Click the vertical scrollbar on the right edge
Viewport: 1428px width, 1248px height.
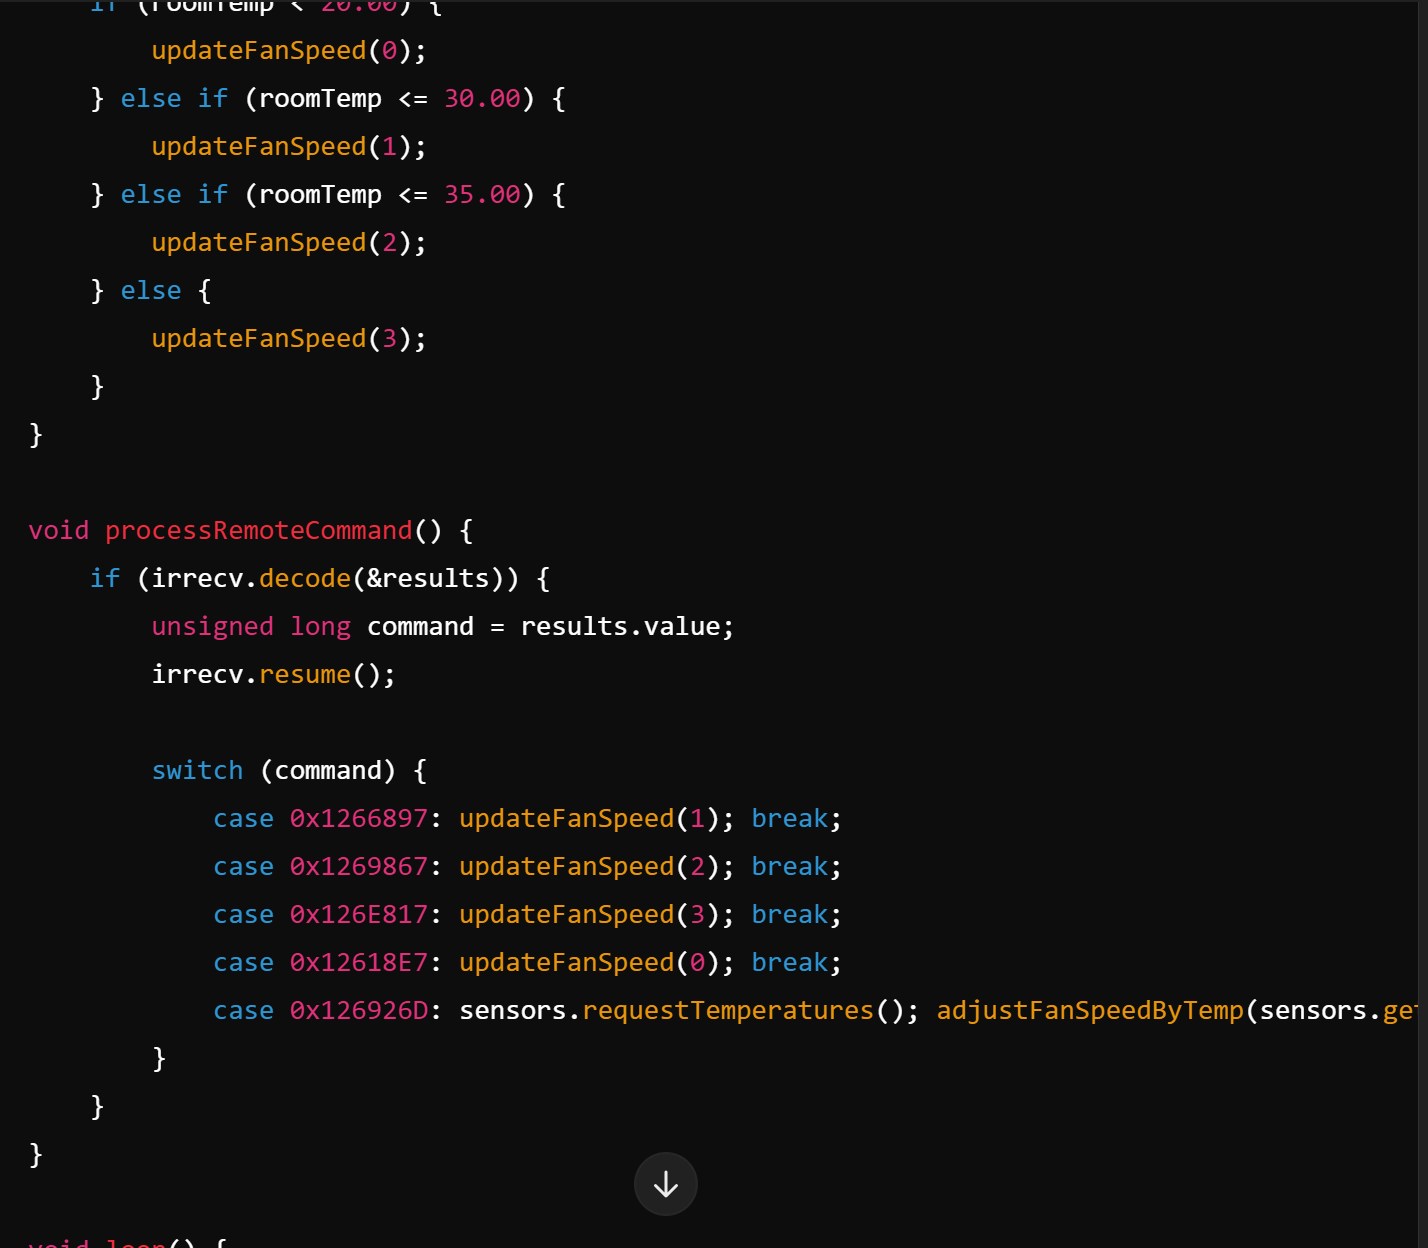pyautogui.click(x=1422, y=624)
